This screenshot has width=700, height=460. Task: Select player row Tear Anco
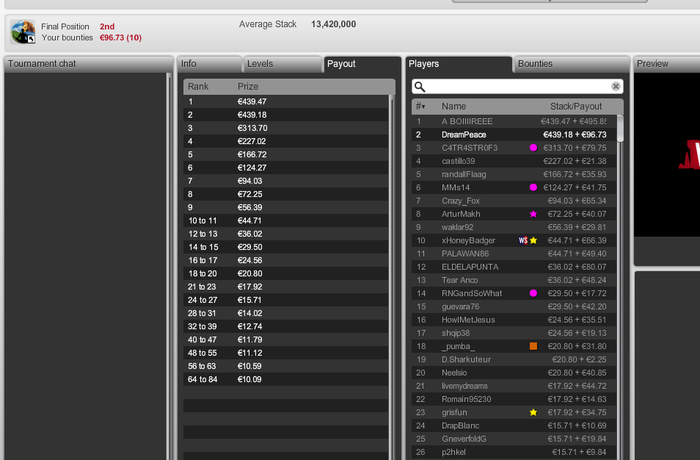514,280
